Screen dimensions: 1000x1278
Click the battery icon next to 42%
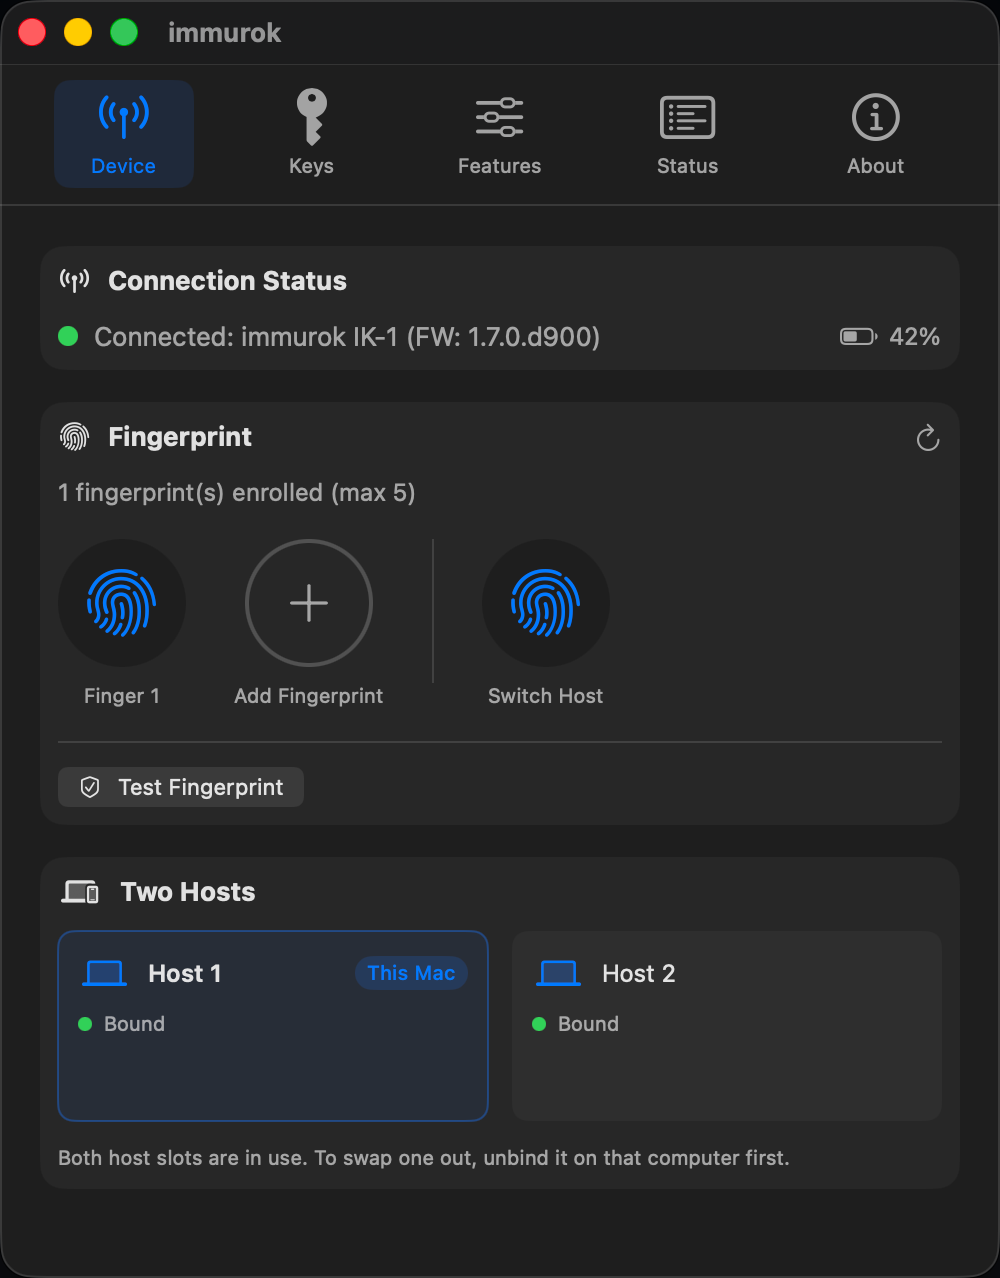858,337
